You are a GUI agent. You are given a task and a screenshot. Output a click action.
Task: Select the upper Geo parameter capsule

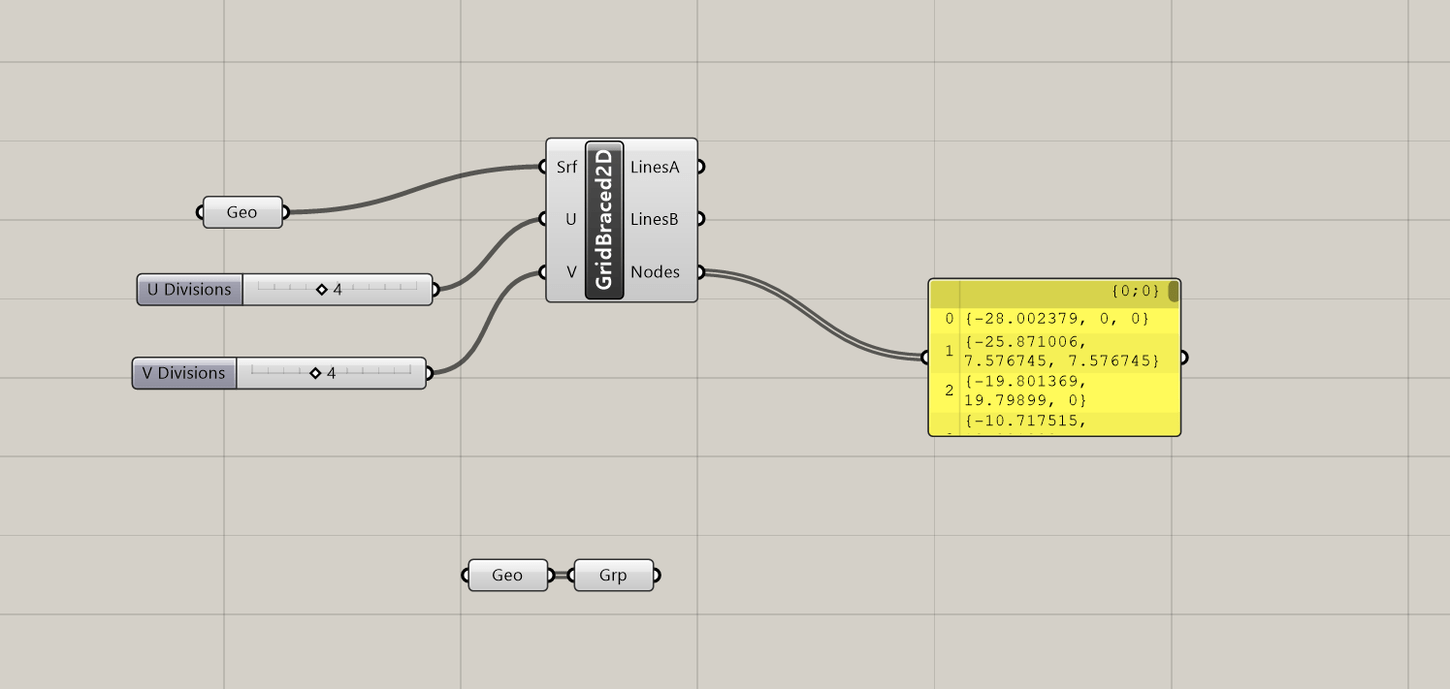pyautogui.click(x=241, y=212)
